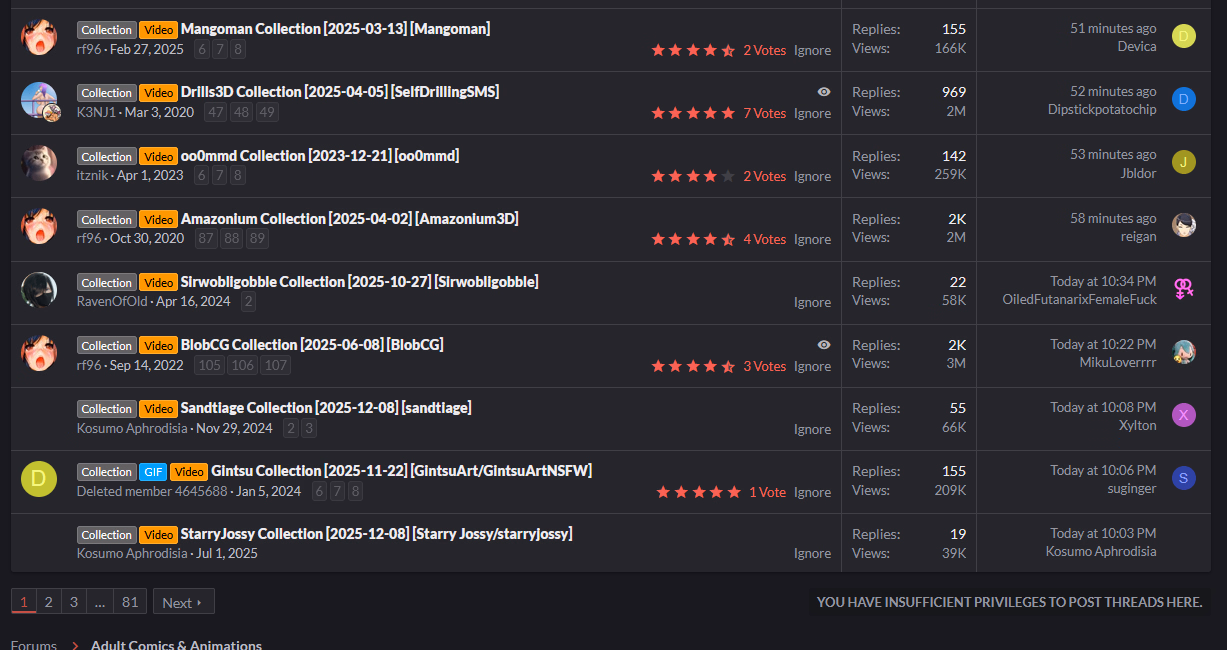The image size is (1227, 650).
Task: Open the cat avatar of user itznik
Action: coord(39,163)
